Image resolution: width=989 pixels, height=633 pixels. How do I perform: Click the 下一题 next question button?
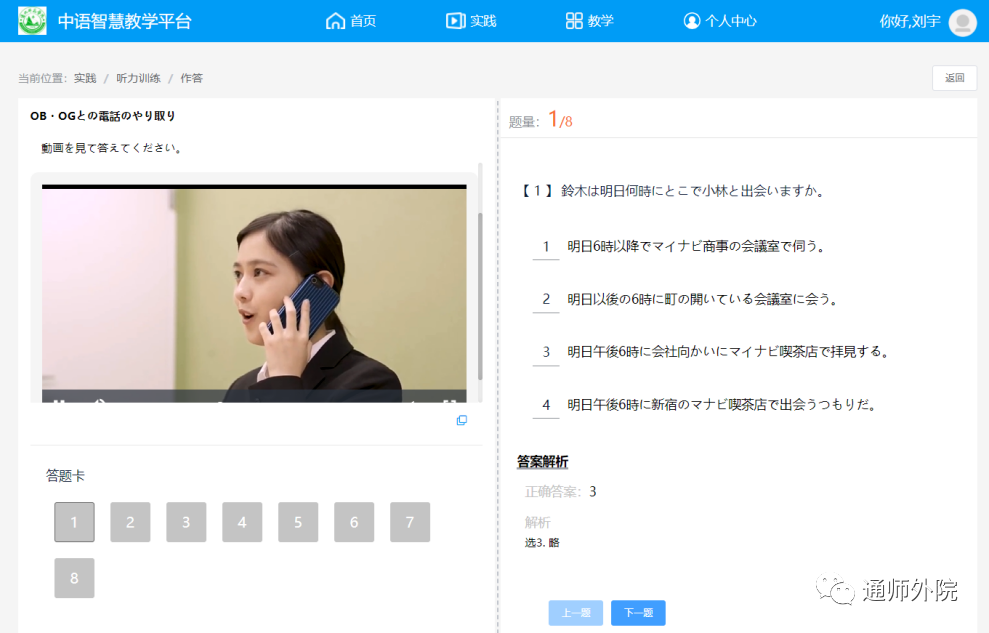[638, 613]
